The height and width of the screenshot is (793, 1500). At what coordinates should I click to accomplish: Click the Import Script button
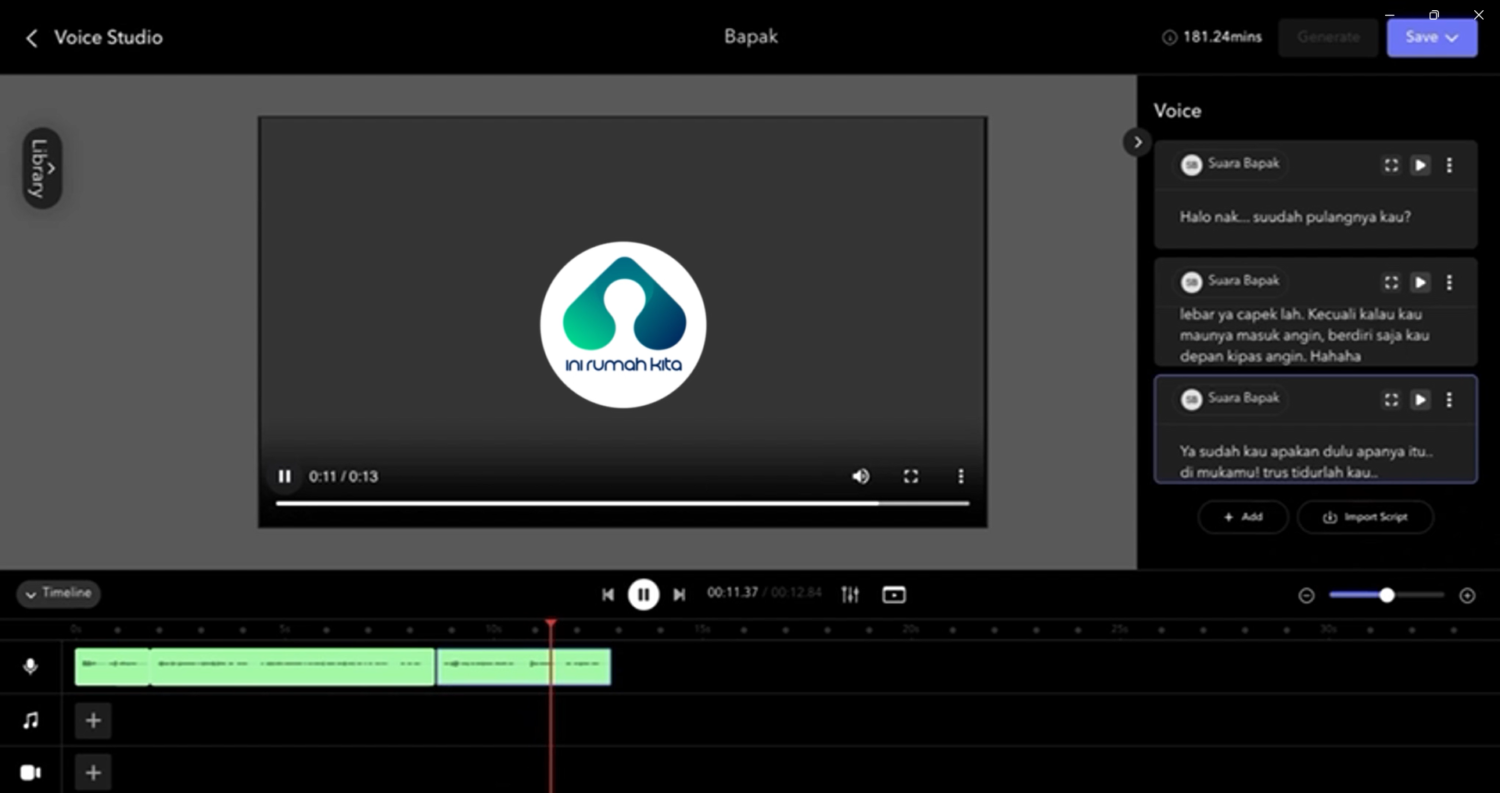pyautogui.click(x=1365, y=517)
